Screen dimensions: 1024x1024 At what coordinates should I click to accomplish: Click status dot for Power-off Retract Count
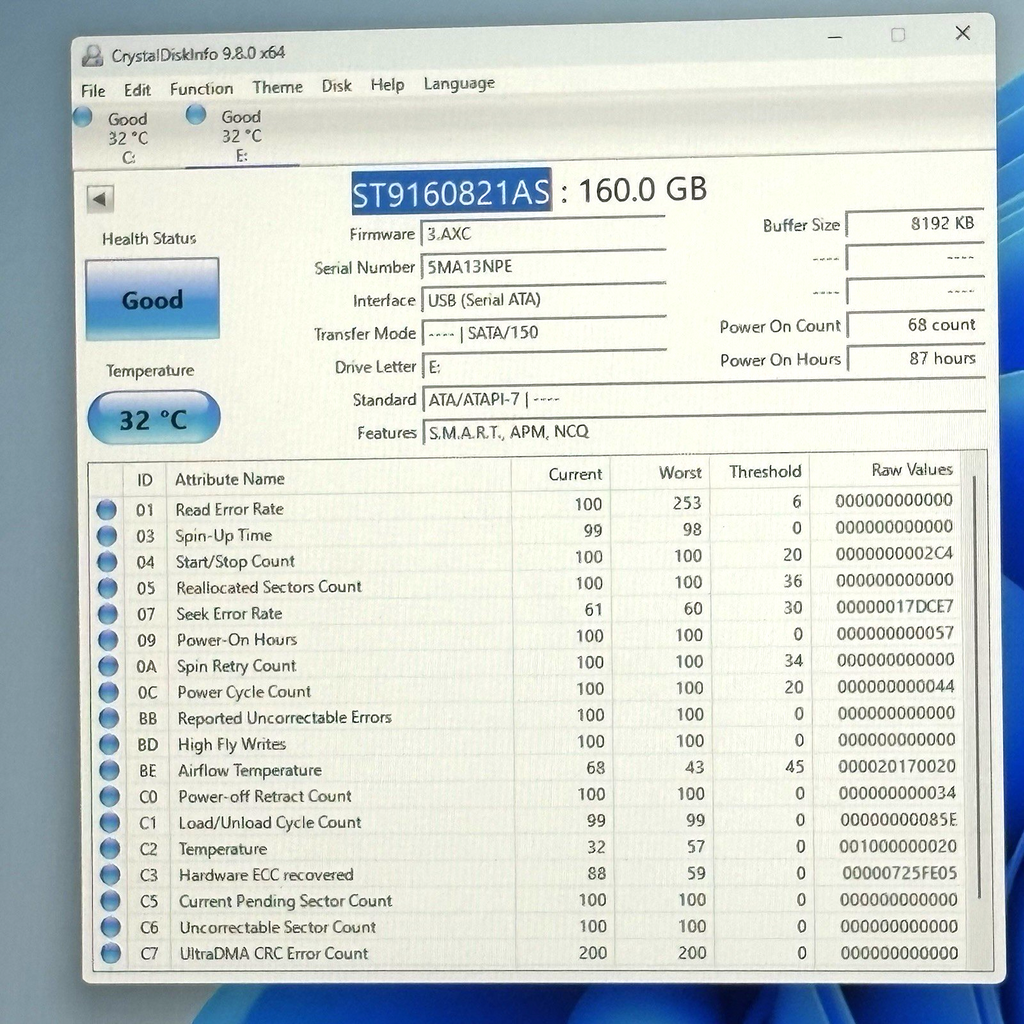pyautogui.click(x=110, y=797)
